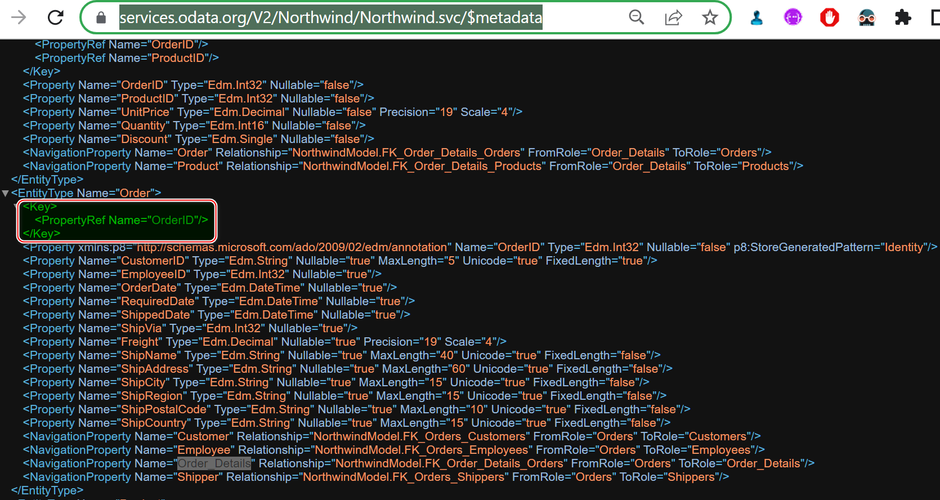Open the blue person extension icon

coord(757,18)
